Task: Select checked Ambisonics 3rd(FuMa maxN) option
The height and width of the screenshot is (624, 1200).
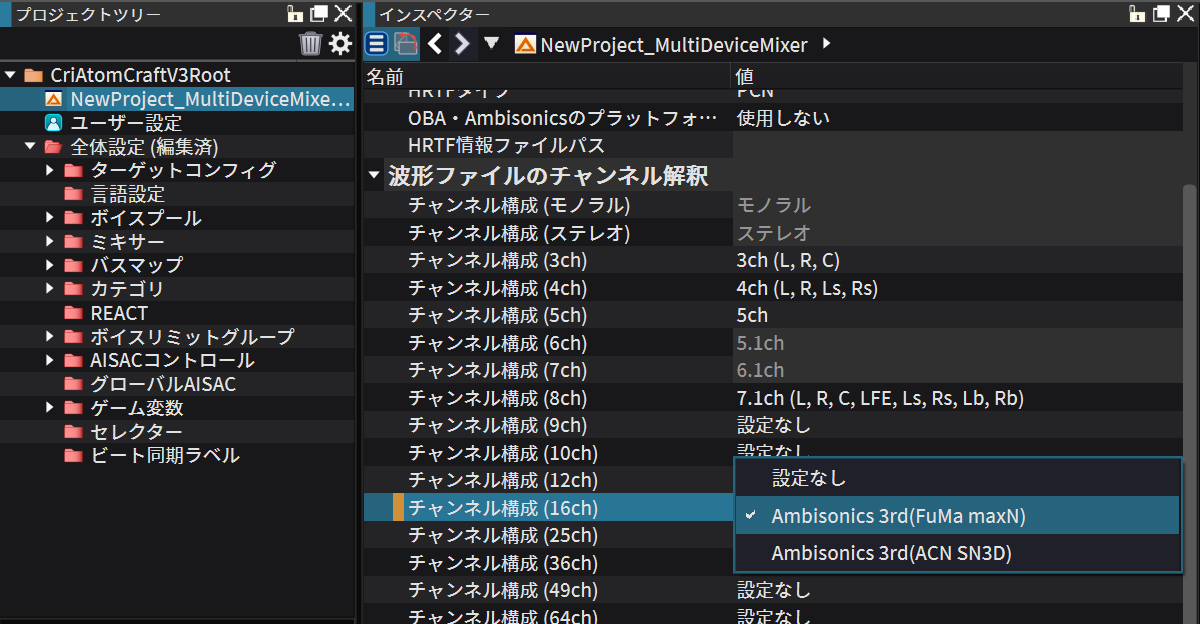Action: point(898,516)
